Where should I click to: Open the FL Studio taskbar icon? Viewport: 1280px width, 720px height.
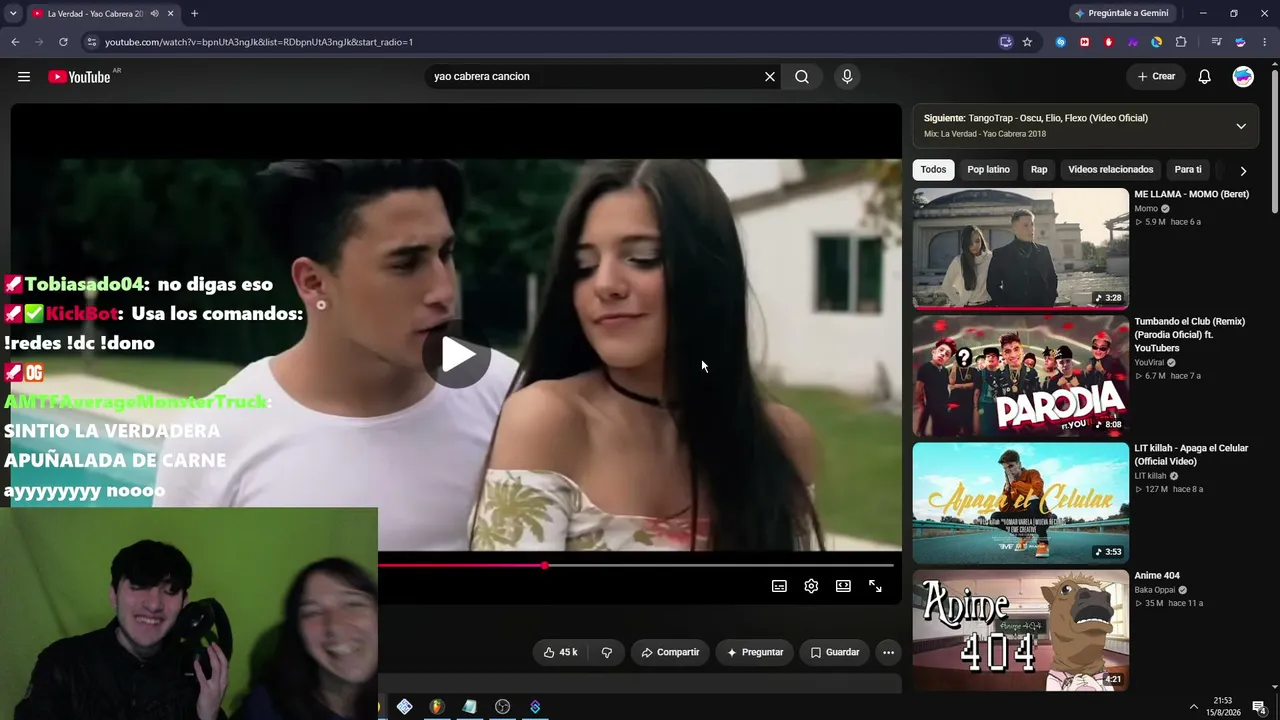click(437, 707)
